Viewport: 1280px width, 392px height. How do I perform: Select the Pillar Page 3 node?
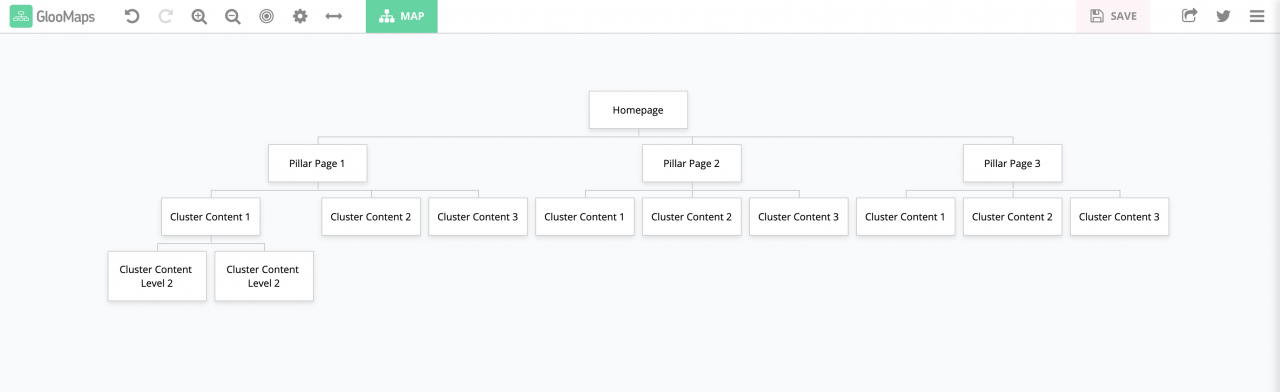[1012, 163]
